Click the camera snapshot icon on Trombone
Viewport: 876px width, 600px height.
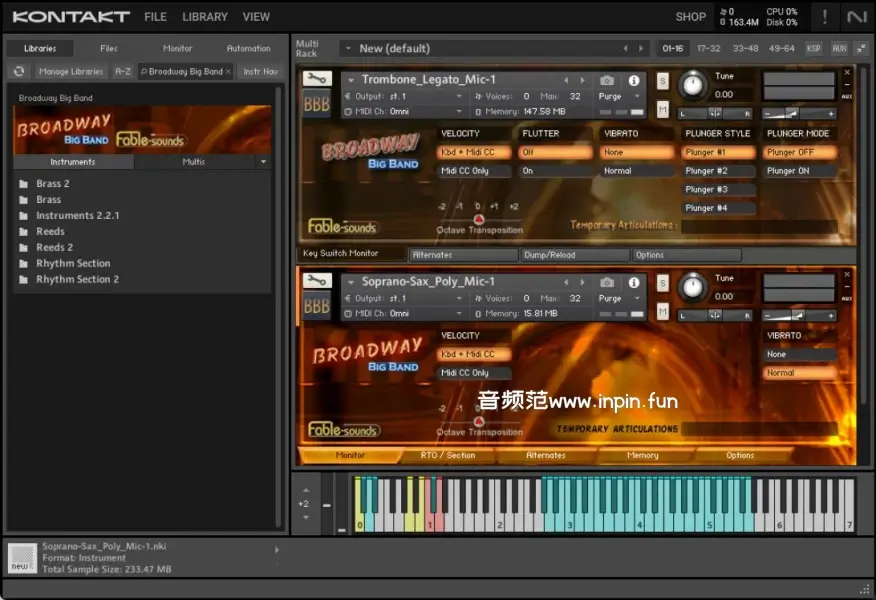[x=607, y=80]
